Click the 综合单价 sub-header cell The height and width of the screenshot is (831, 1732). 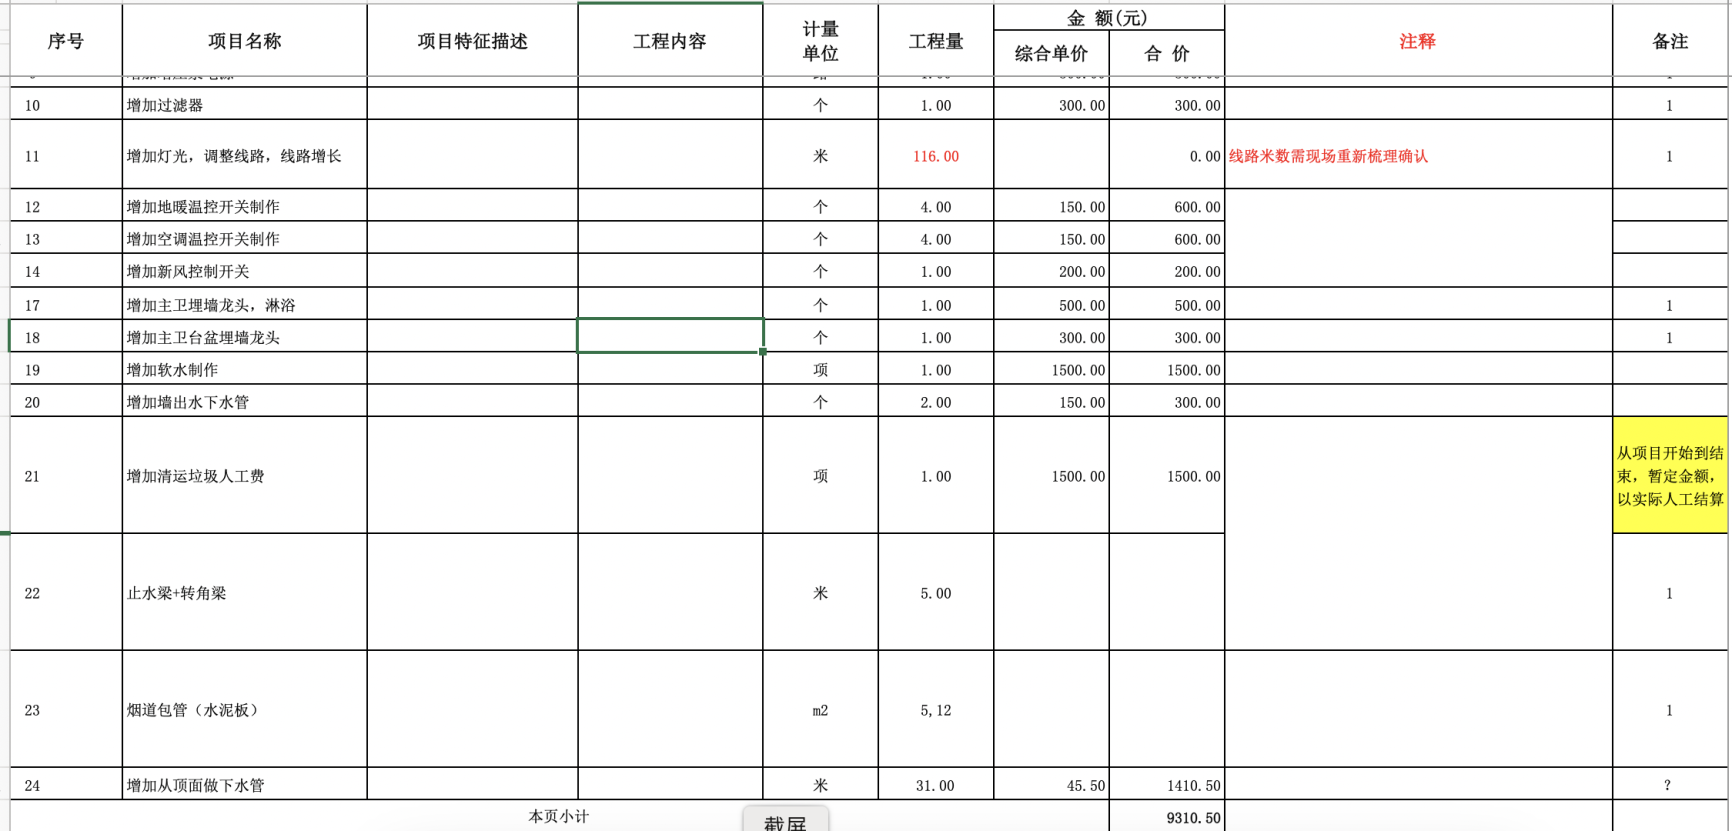coord(1051,54)
